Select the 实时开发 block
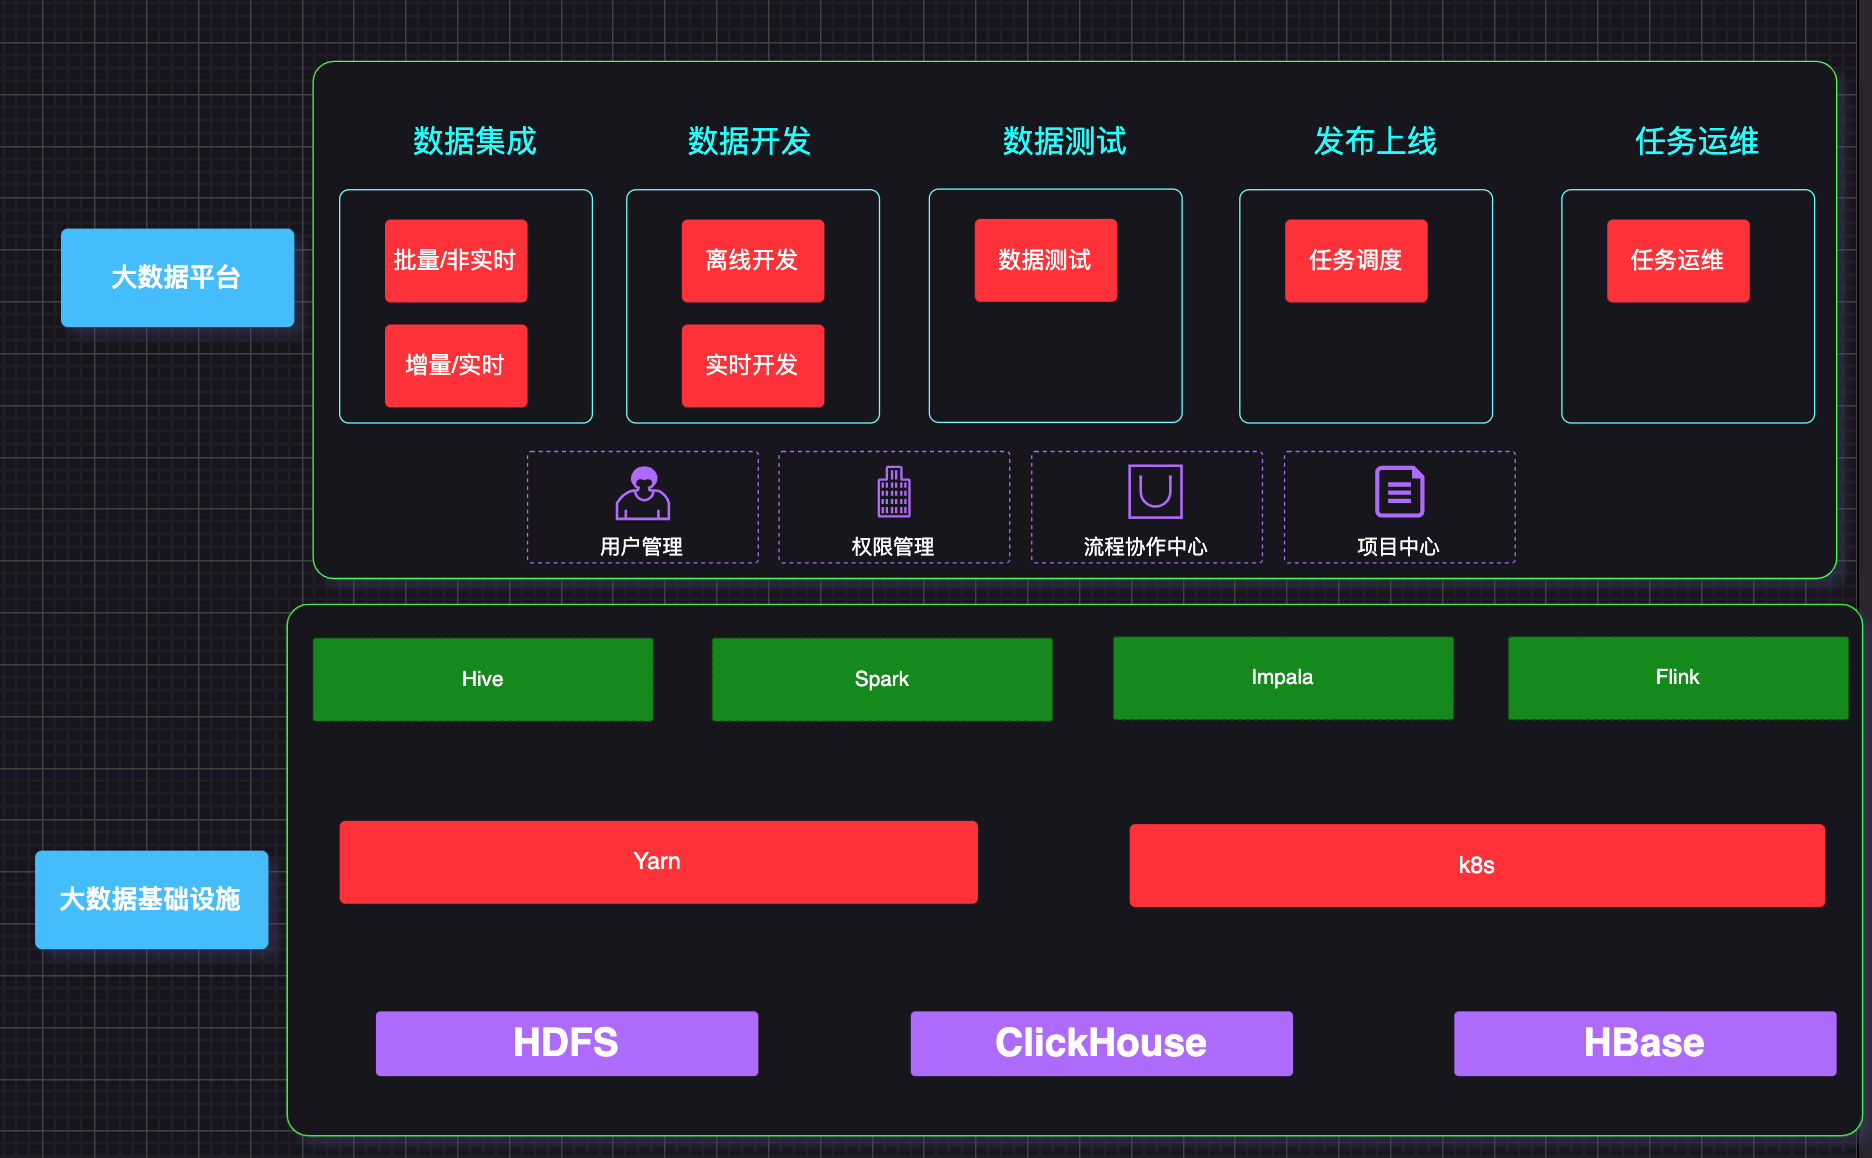Image resolution: width=1872 pixels, height=1158 pixels. click(x=753, y=366)
